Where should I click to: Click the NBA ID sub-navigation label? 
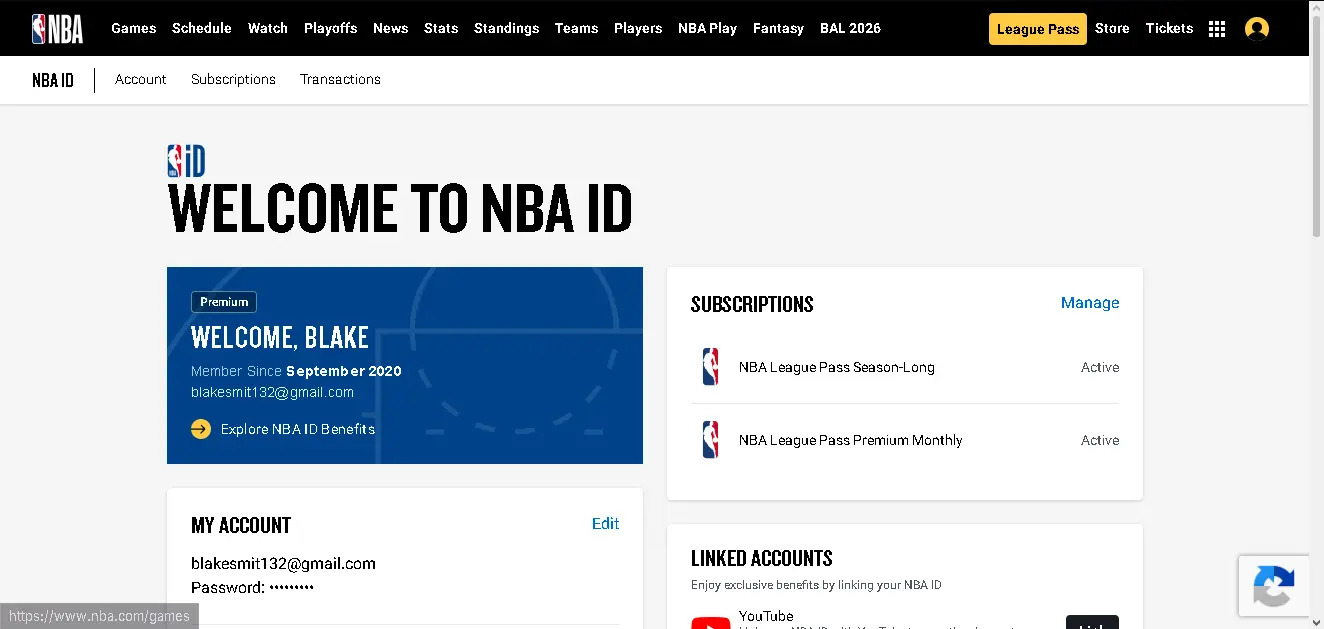click(53, 80)
